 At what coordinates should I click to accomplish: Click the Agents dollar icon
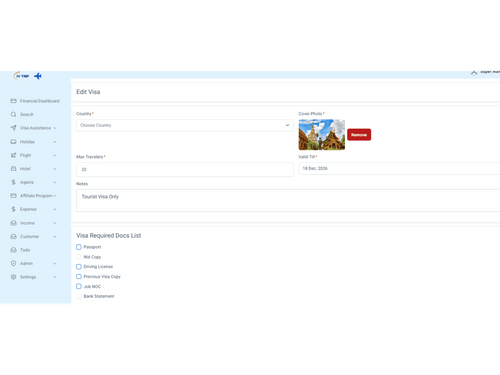[x=13, y=182]
